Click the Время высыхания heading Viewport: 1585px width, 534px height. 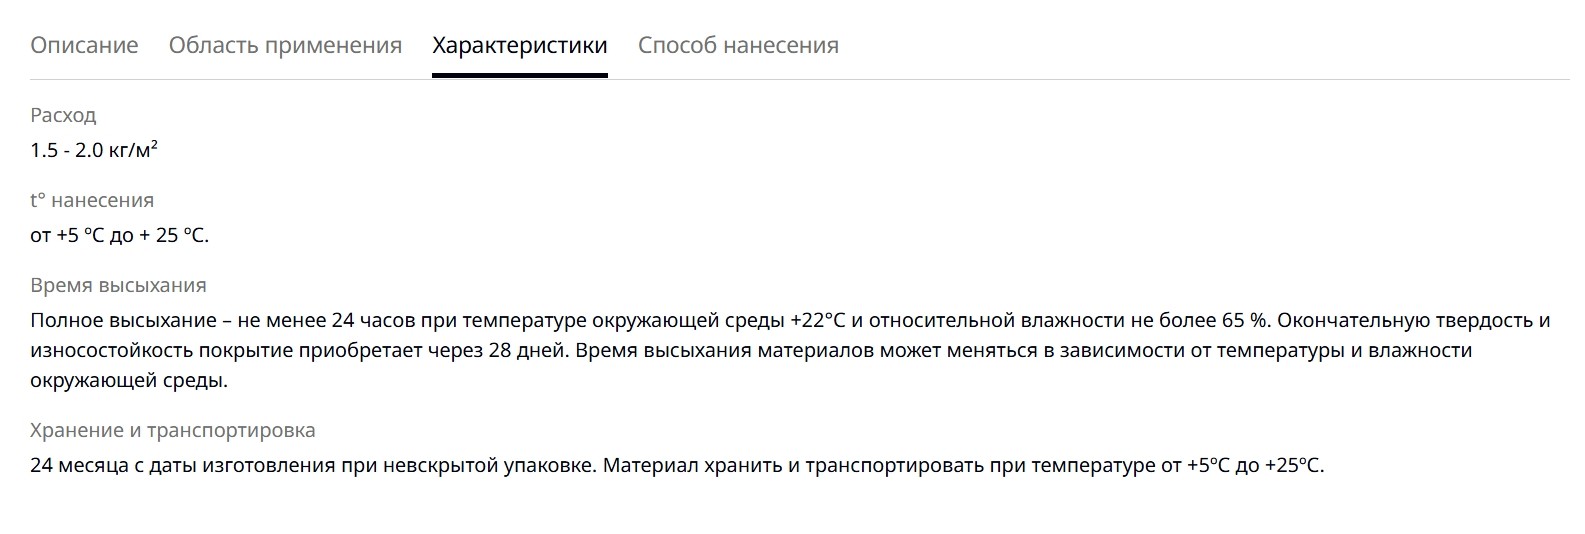coord(118,285)
